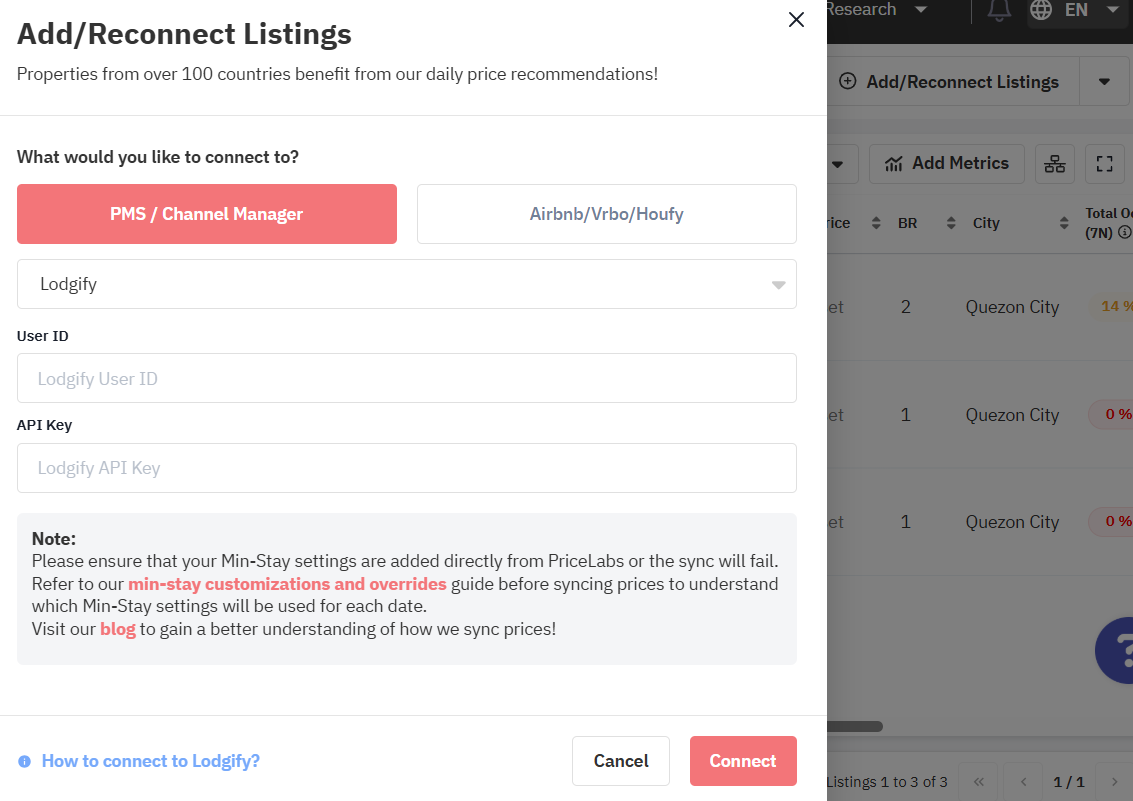Click the info icon near Total Occupancy
Image resolution: width=1133 pixels, height=801 pixels.
point(1124,233)
